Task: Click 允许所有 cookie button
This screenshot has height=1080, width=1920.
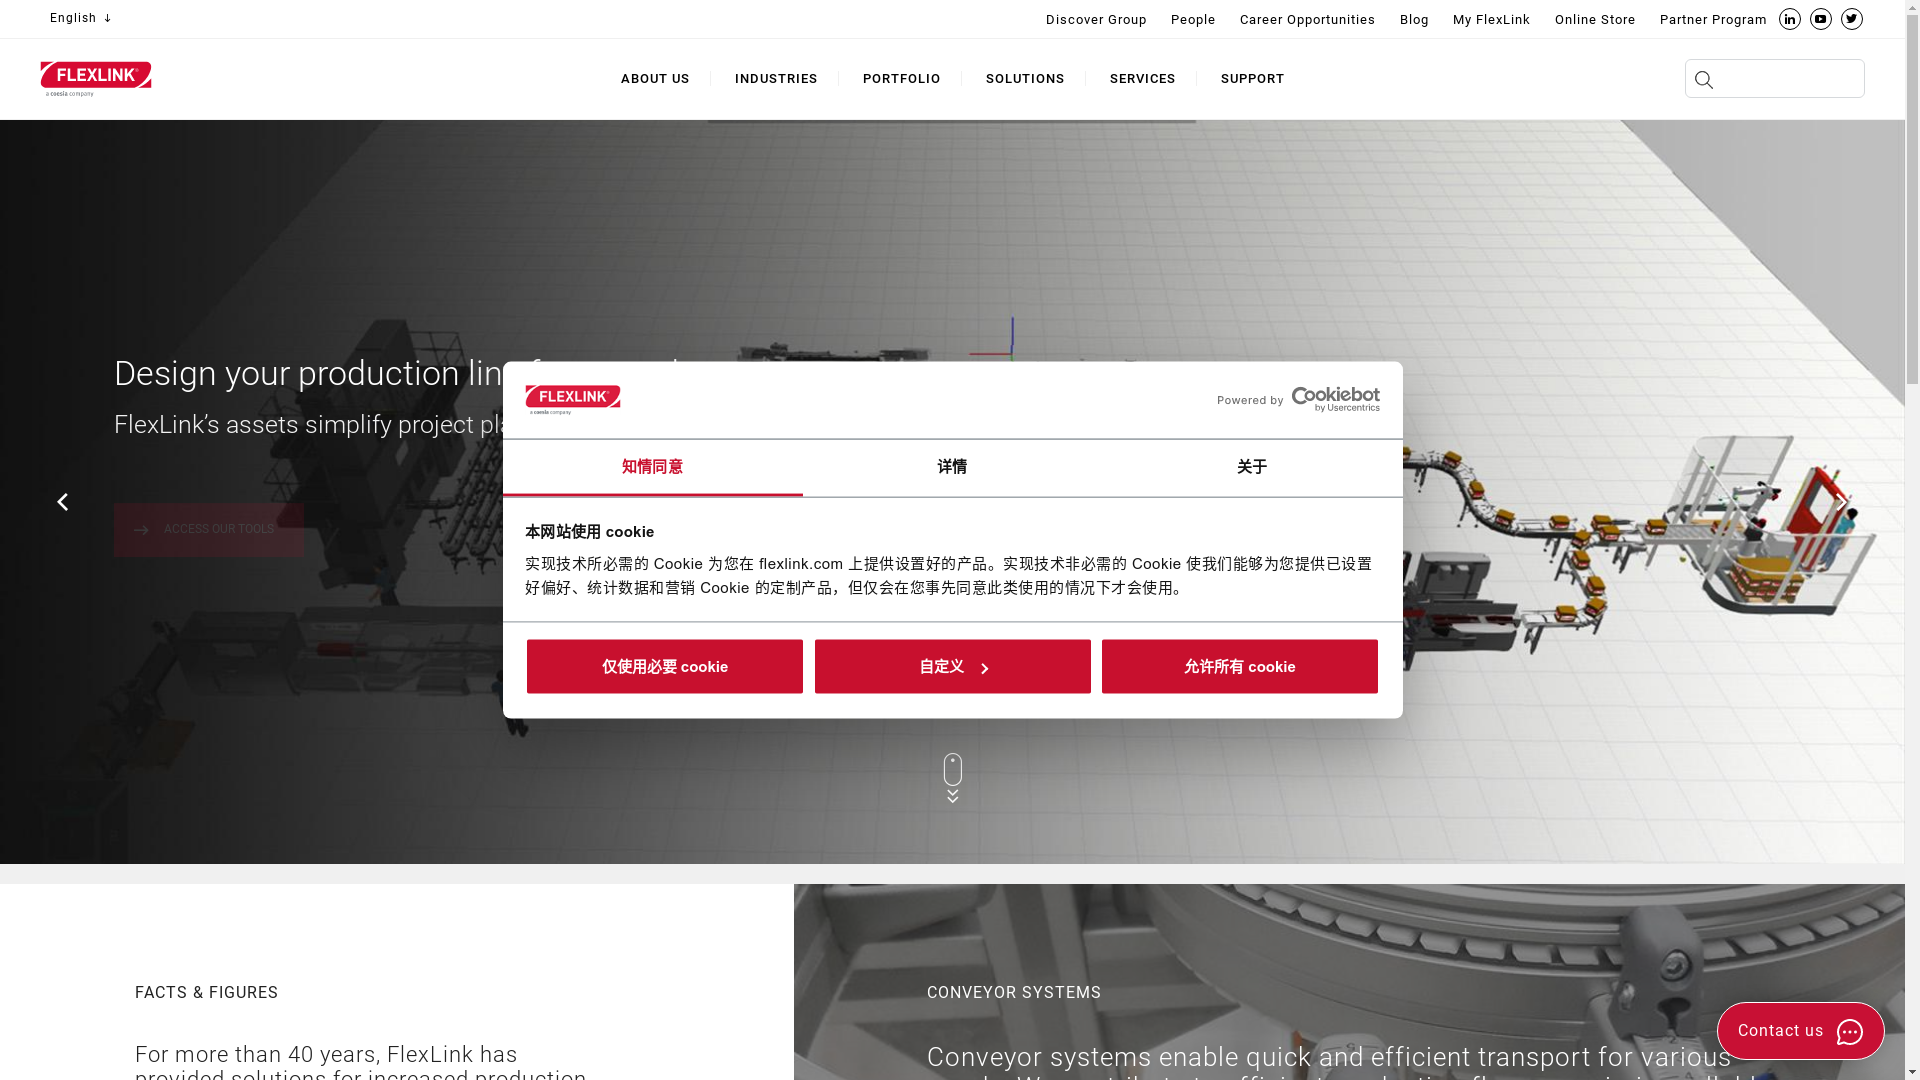Action: coord(1239,666)
